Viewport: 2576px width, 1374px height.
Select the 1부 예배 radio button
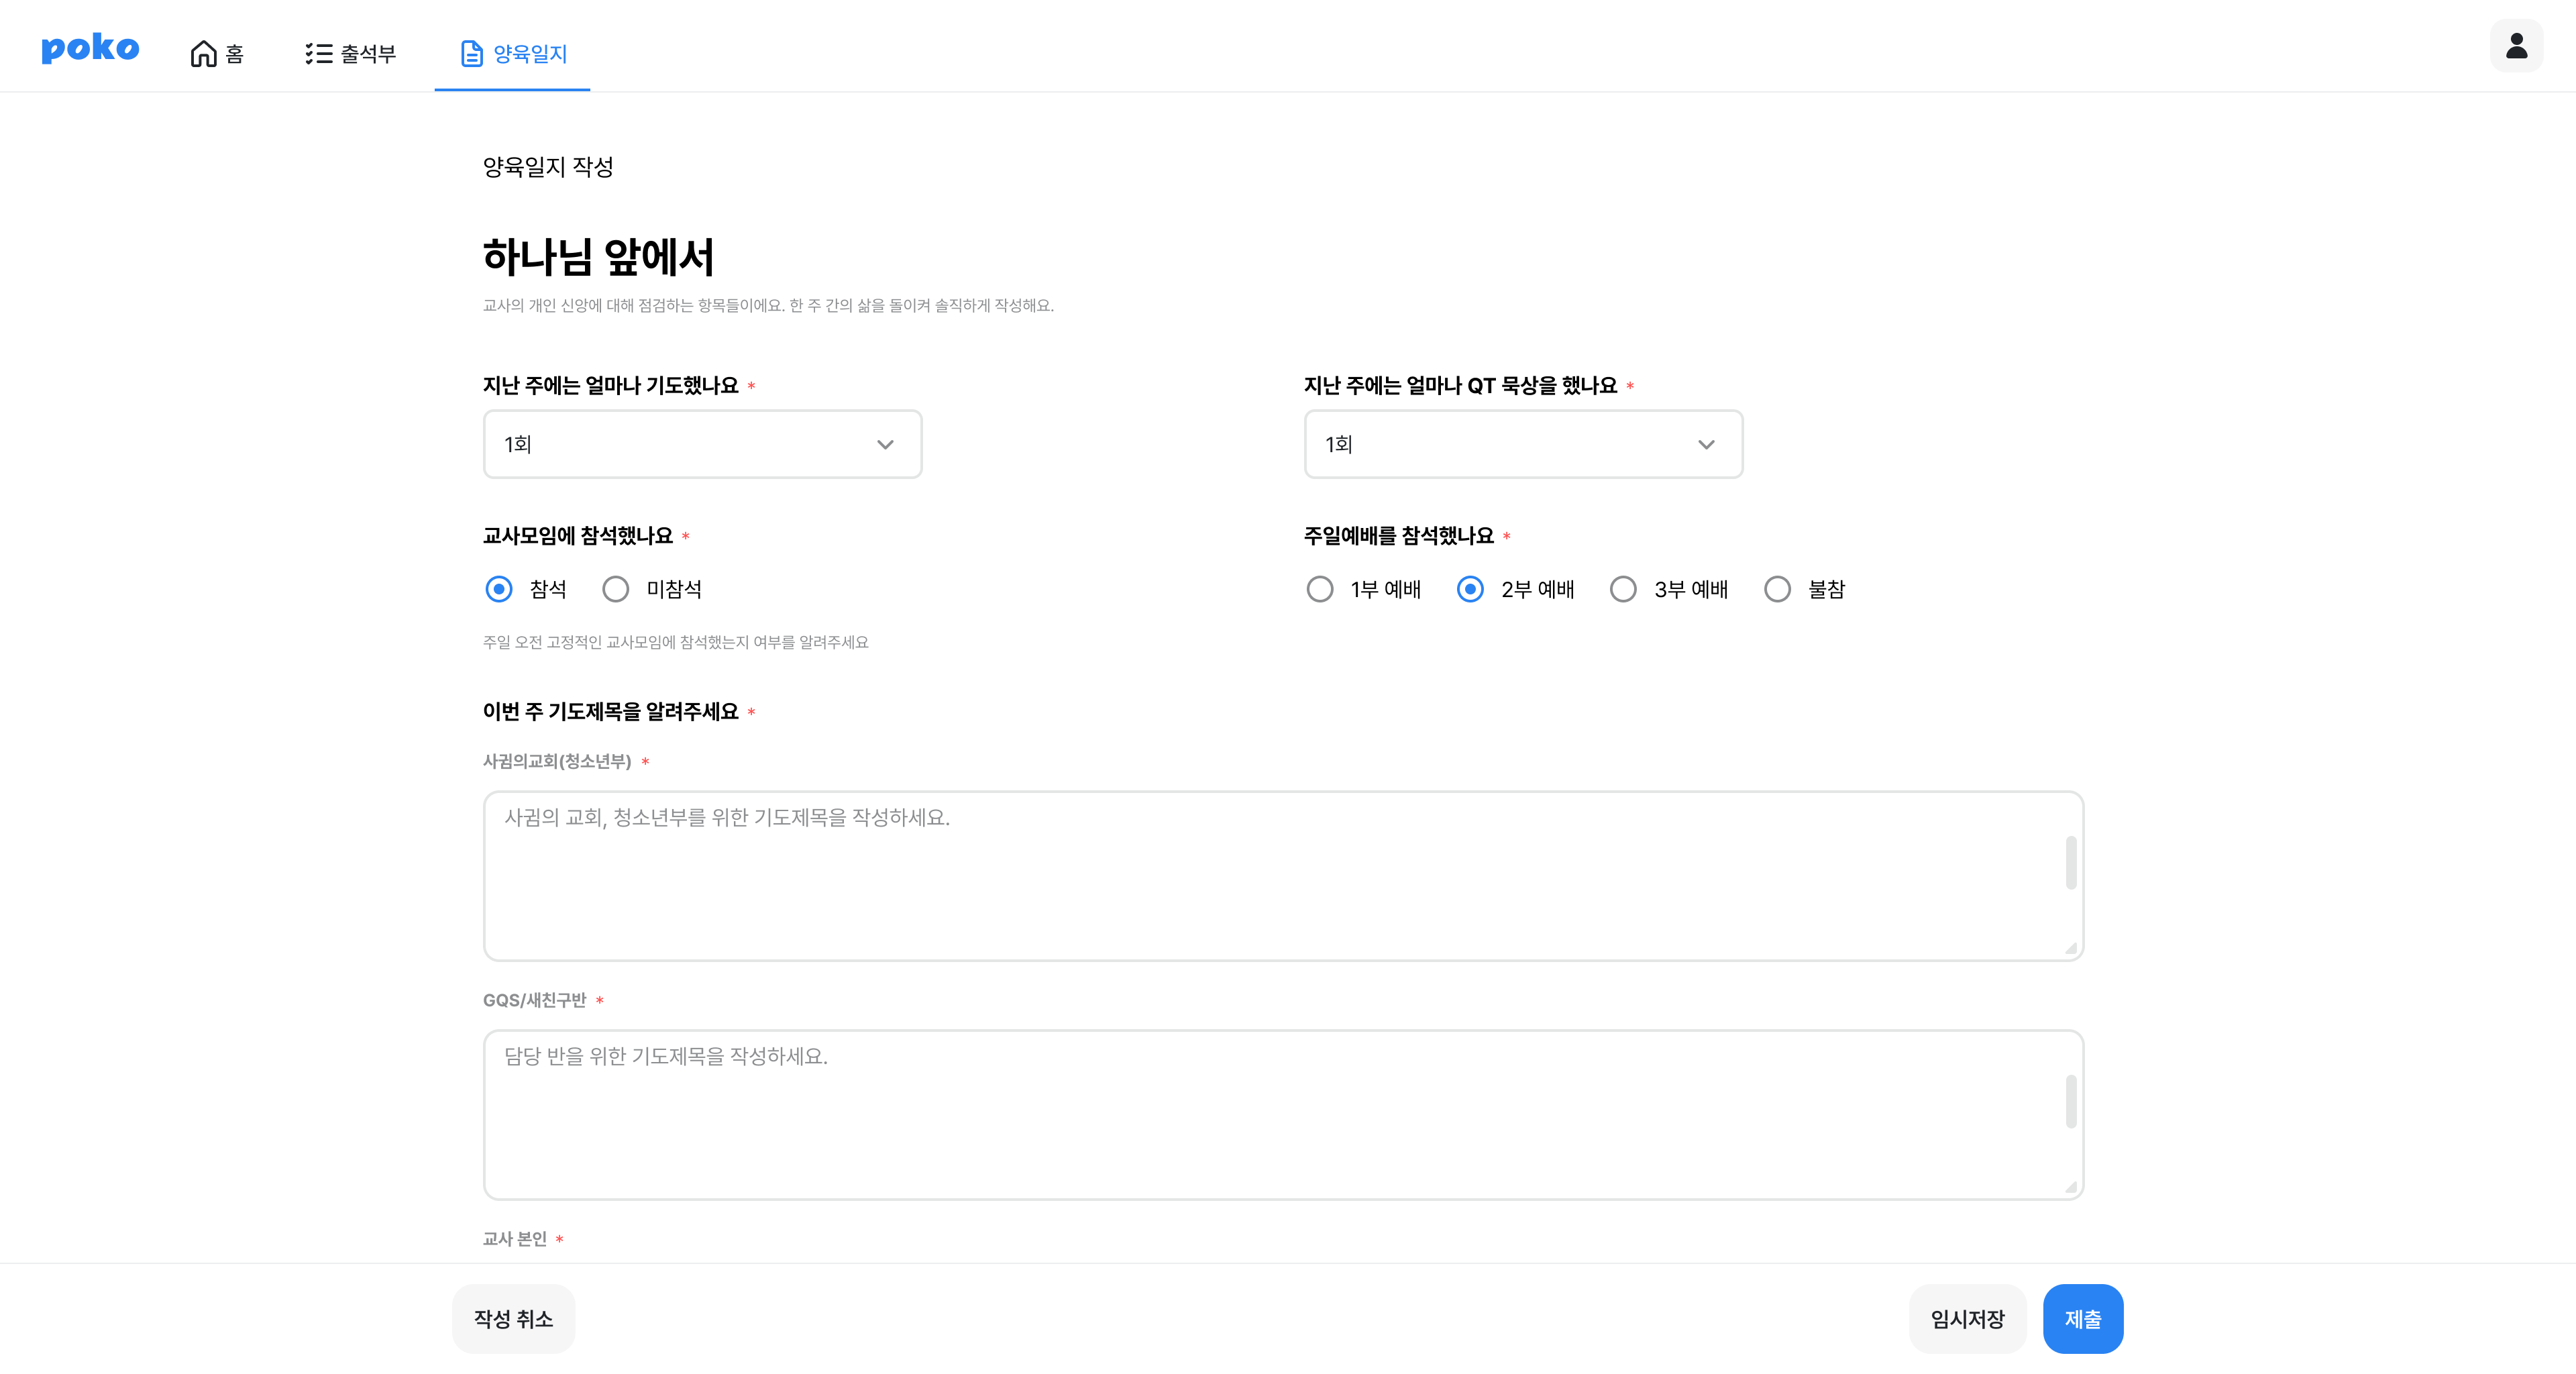(1320, 589)
